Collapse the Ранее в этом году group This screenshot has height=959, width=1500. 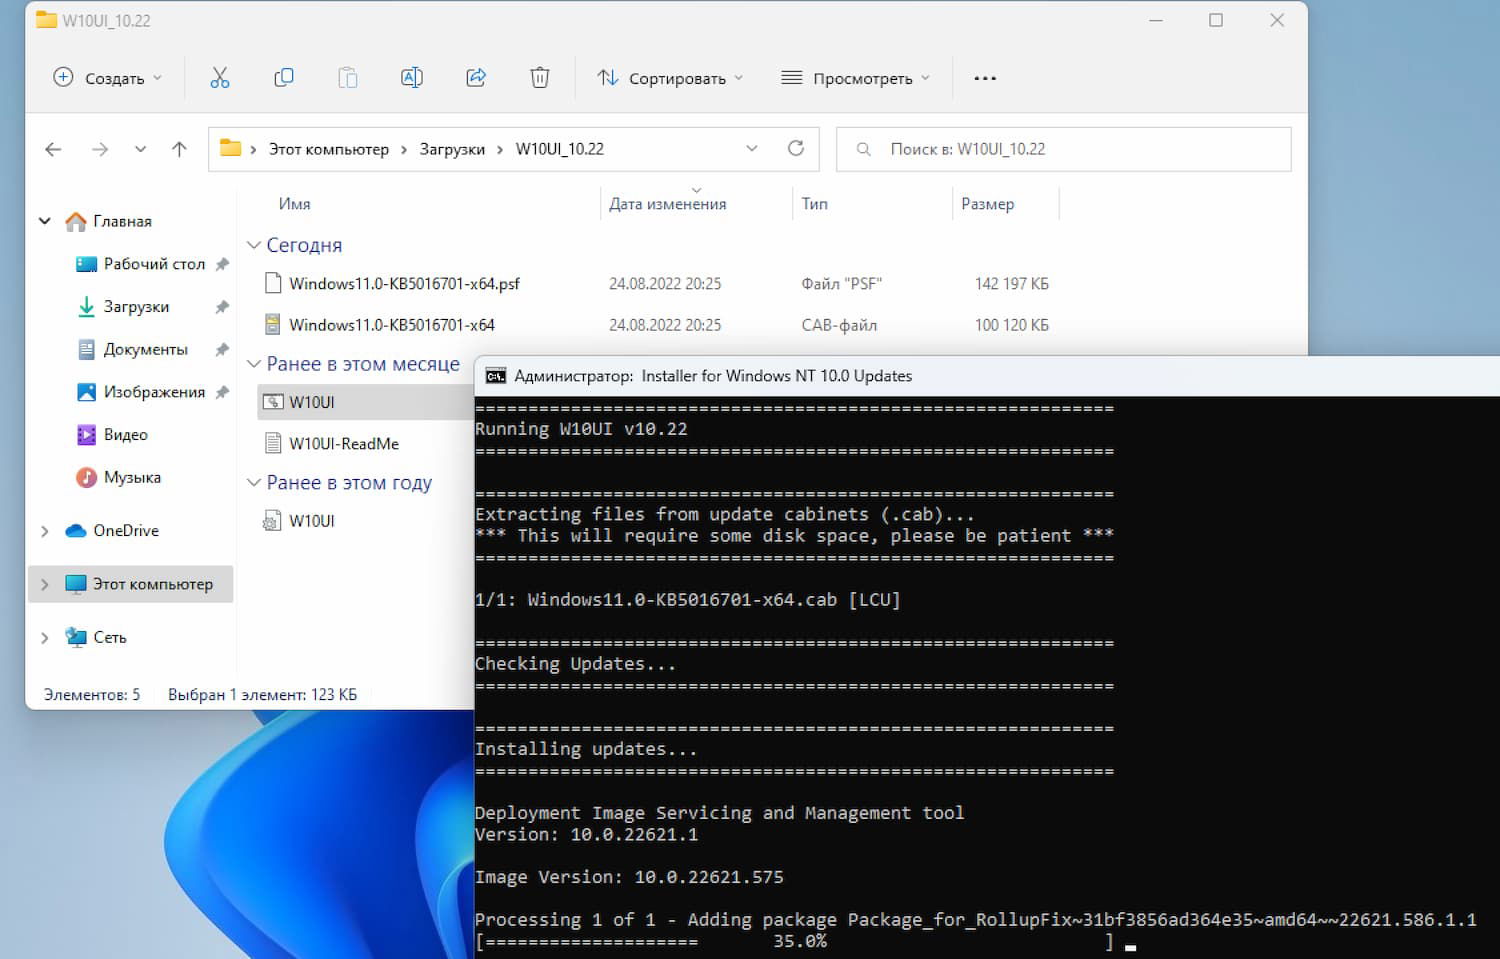254,483
